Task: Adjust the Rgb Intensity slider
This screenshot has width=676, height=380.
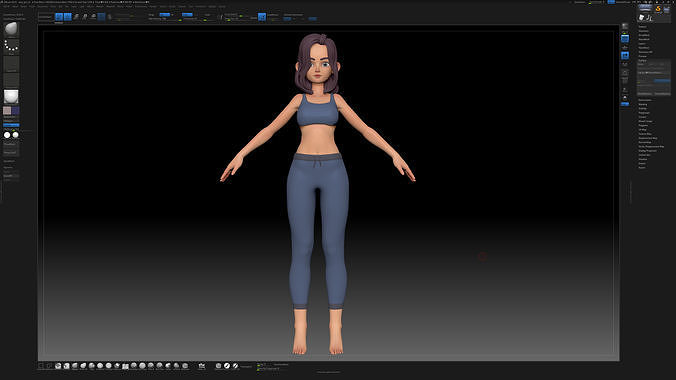Action: [x=164, y=19]
